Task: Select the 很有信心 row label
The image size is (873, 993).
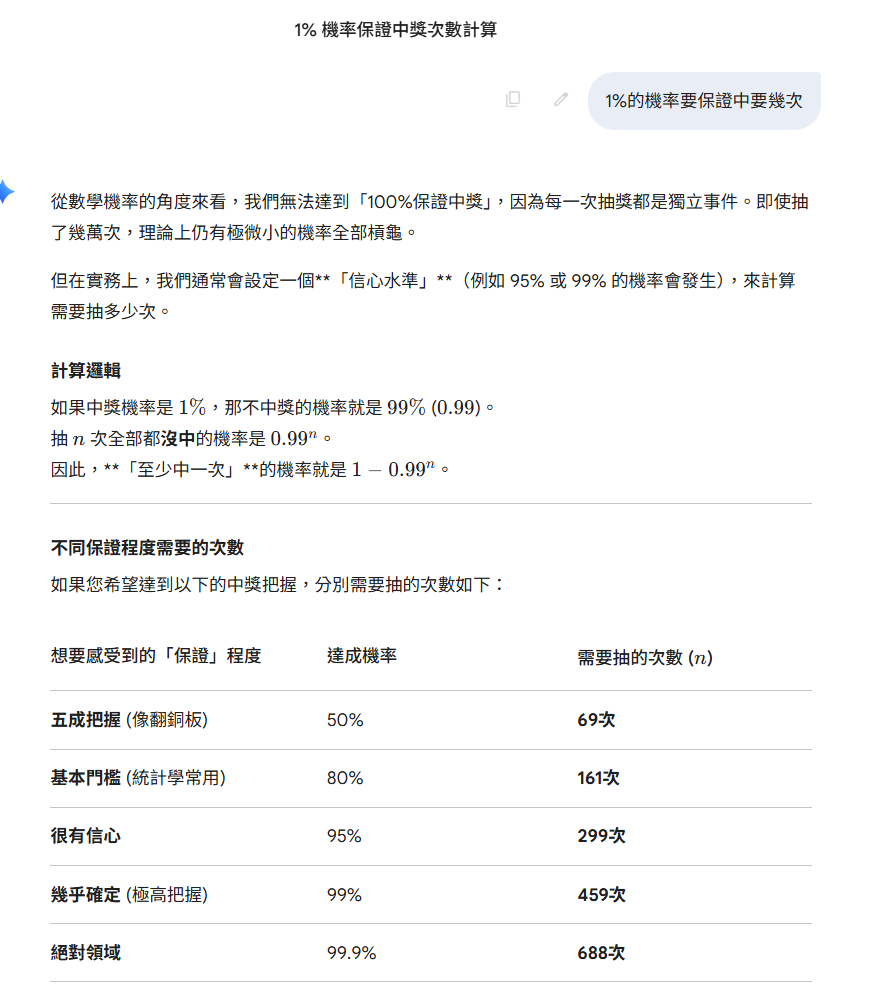Action: pyautogui.click(x=86, y=836)
